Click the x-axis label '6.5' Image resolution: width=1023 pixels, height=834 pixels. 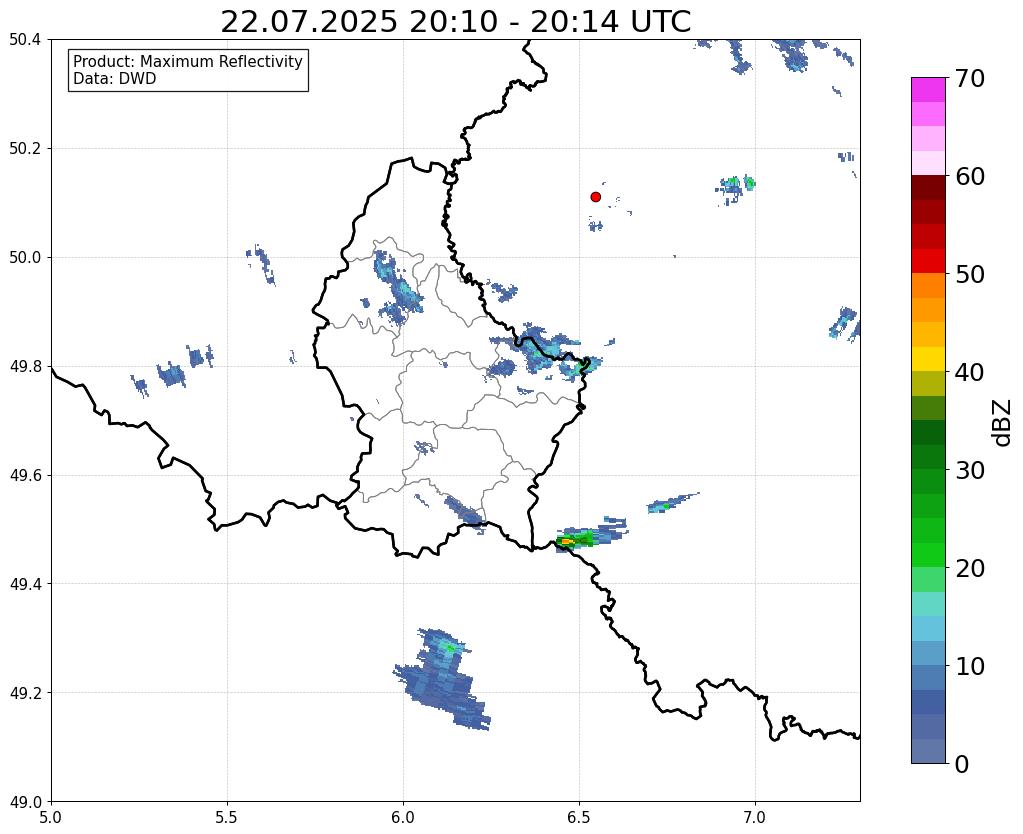point(579,817)
